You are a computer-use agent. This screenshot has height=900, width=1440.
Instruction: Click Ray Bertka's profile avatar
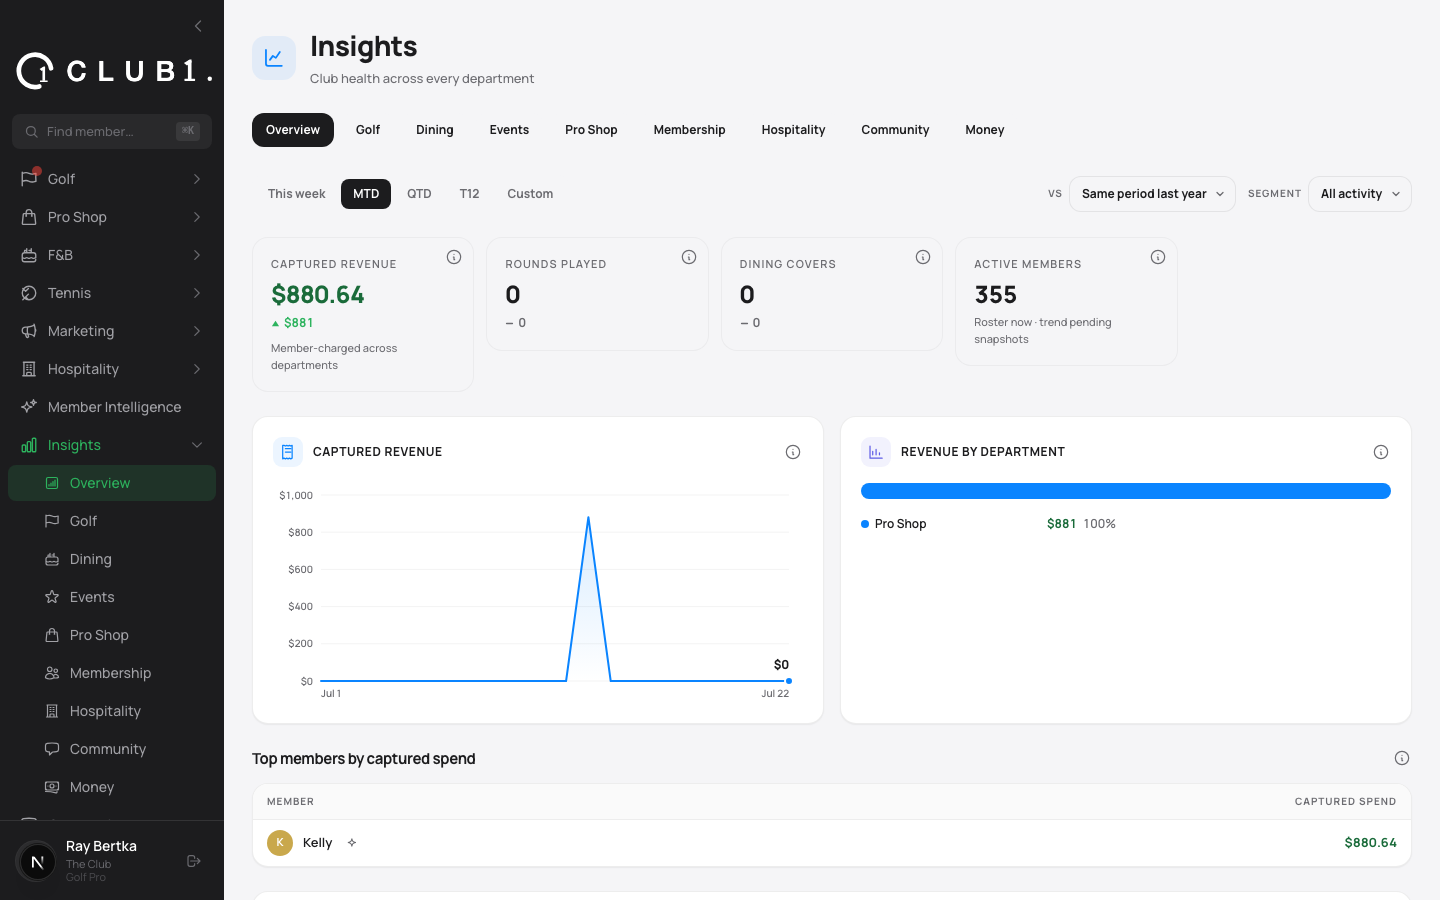click(38, 861)
